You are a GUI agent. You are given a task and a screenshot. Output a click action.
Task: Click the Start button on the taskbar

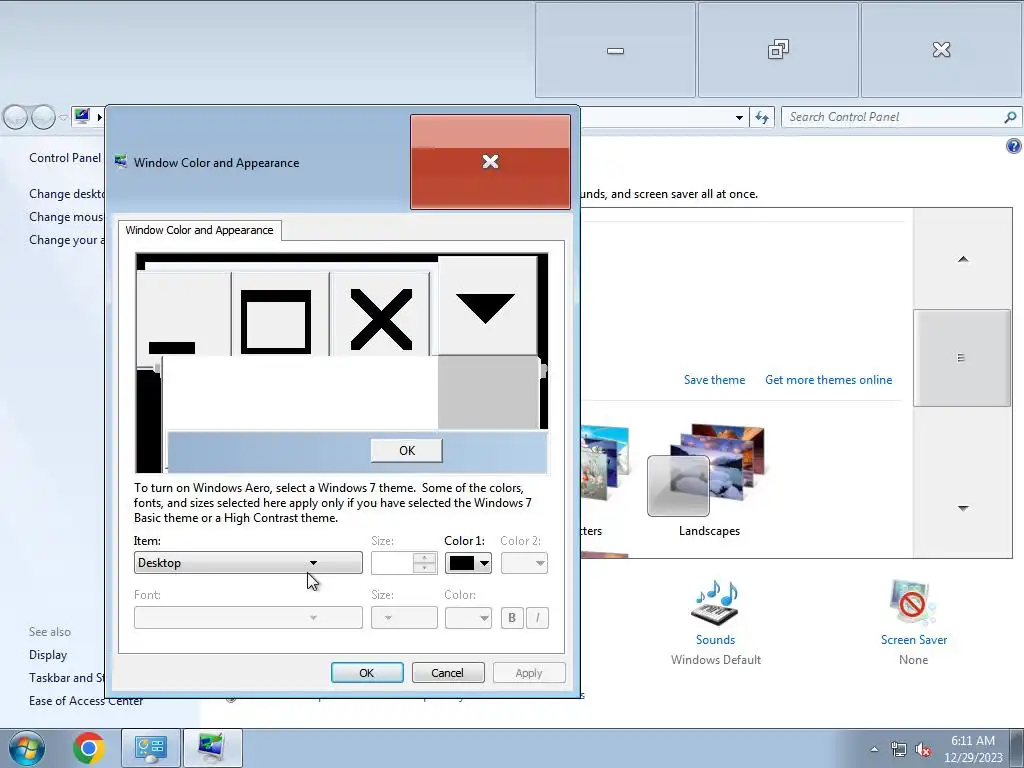pyautogui.click(x=27, y=748)
